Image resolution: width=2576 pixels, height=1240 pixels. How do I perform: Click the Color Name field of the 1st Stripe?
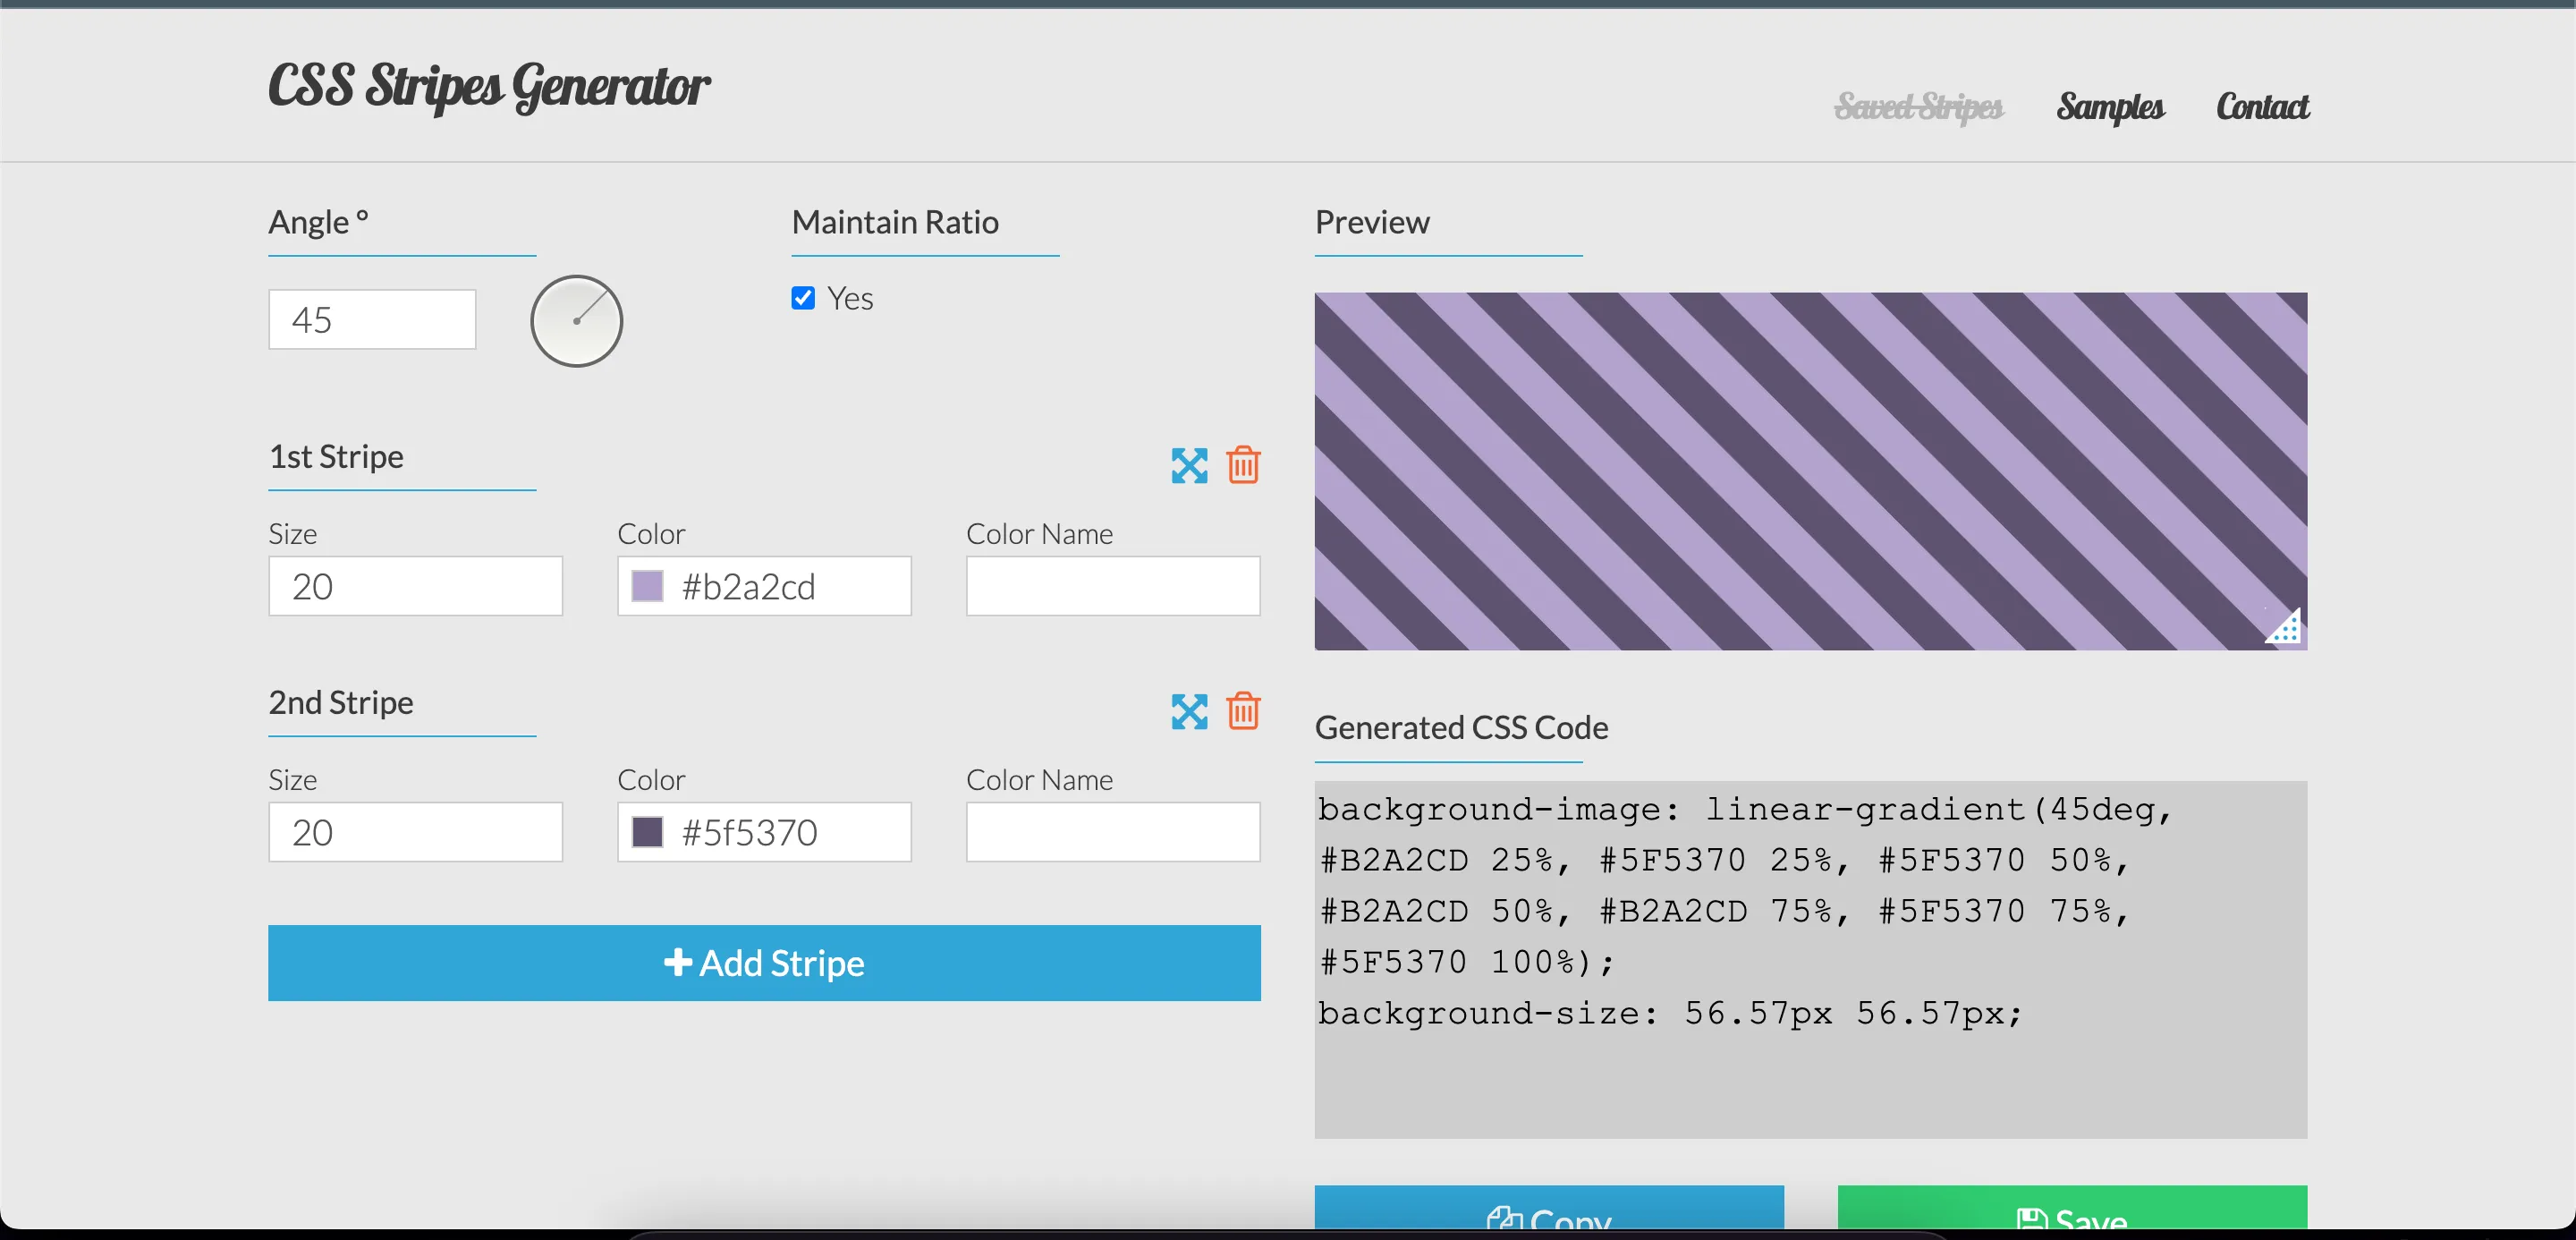1113,585
